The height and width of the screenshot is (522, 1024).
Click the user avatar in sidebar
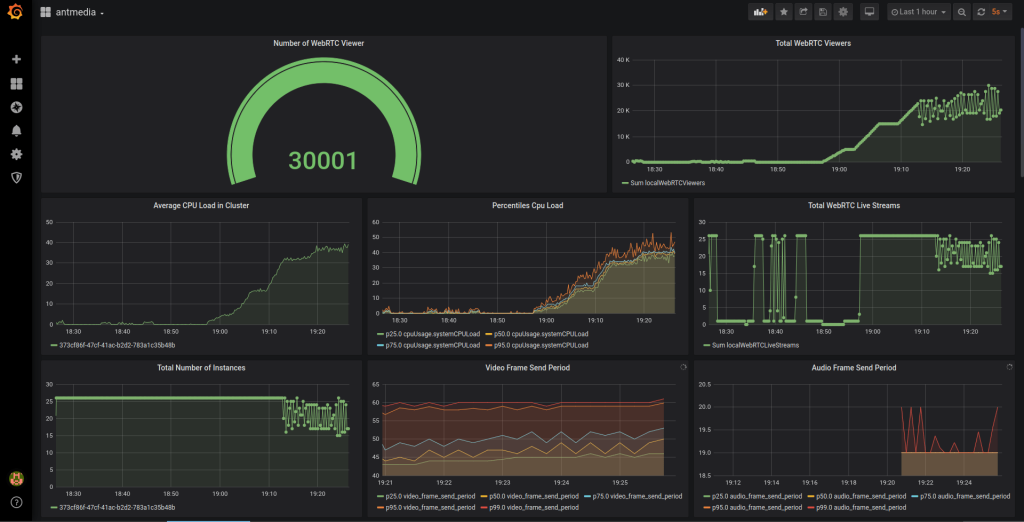point(16,478)
